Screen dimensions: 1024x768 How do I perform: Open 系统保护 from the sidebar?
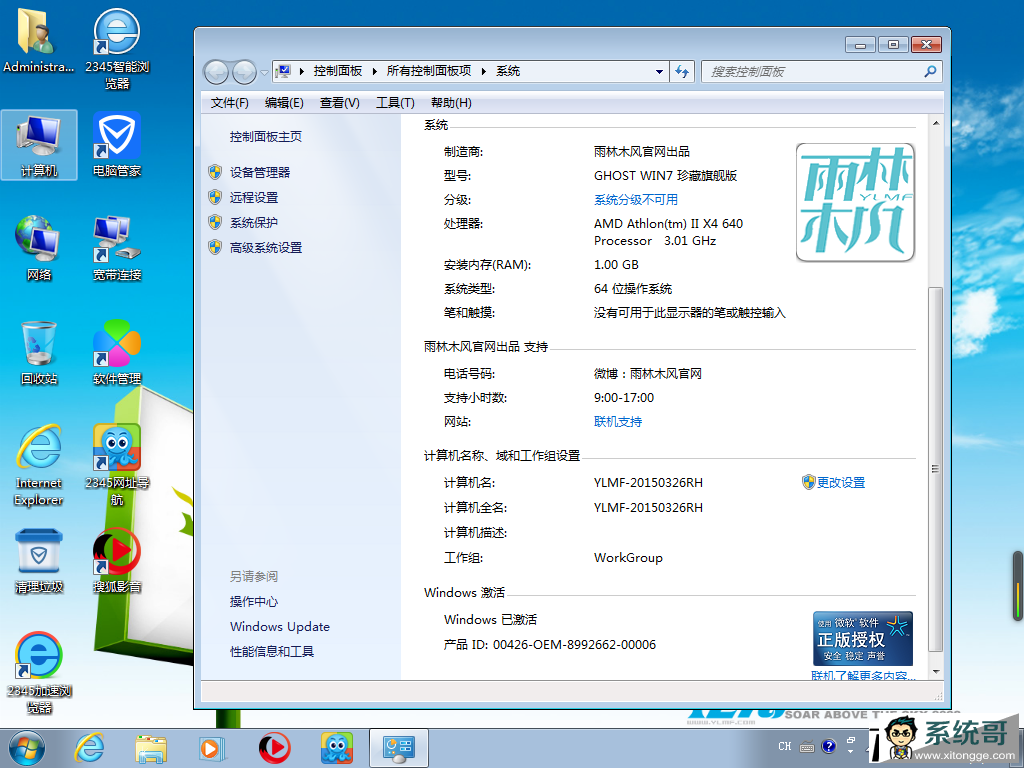(x=254, y=223)
